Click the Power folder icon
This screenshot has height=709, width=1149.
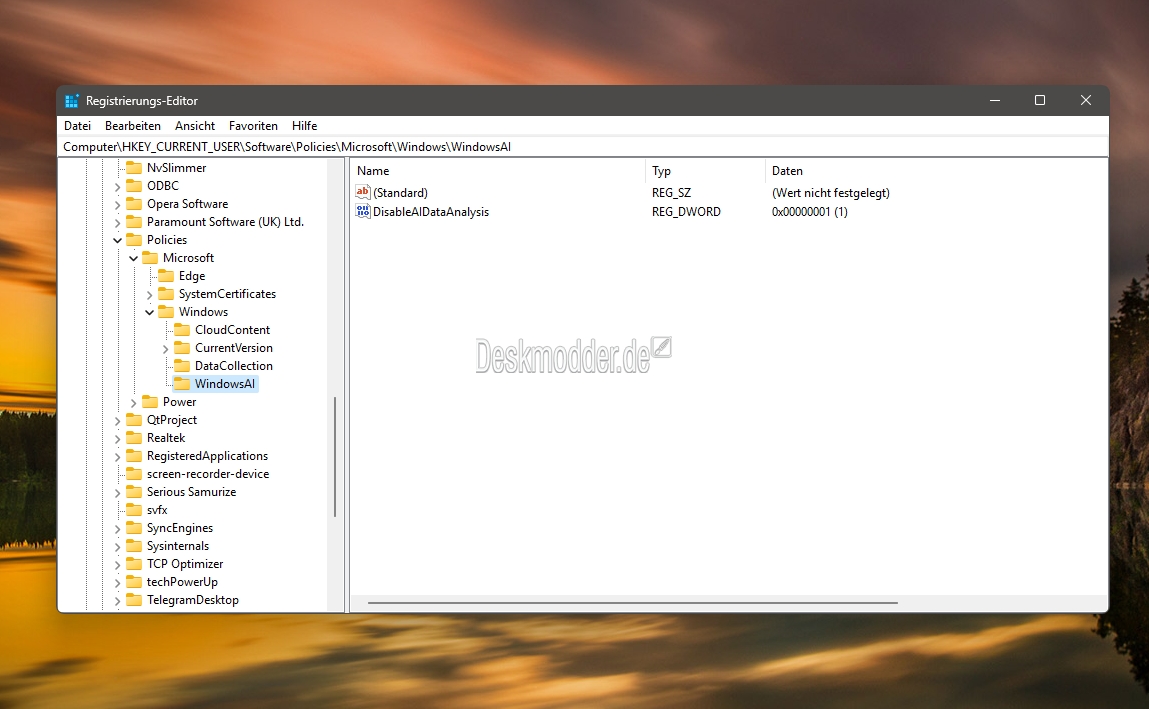point(150,402)
